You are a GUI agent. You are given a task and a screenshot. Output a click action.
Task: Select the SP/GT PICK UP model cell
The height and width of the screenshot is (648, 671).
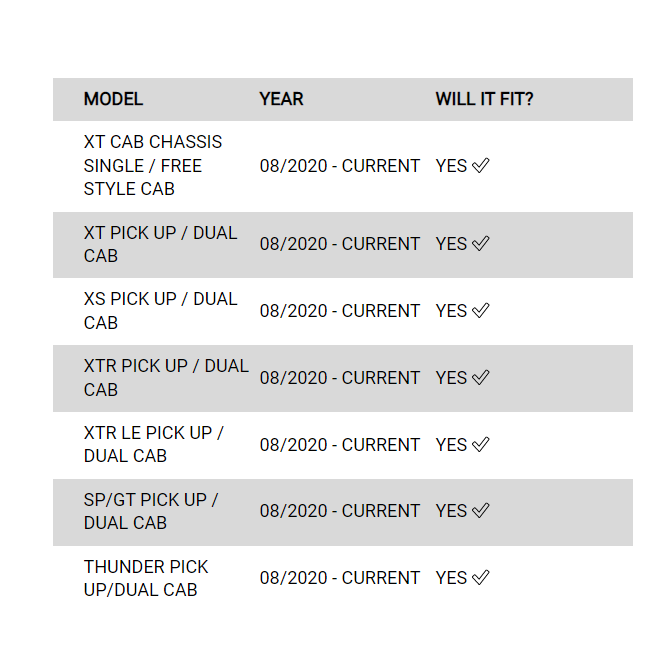point(151,511)
